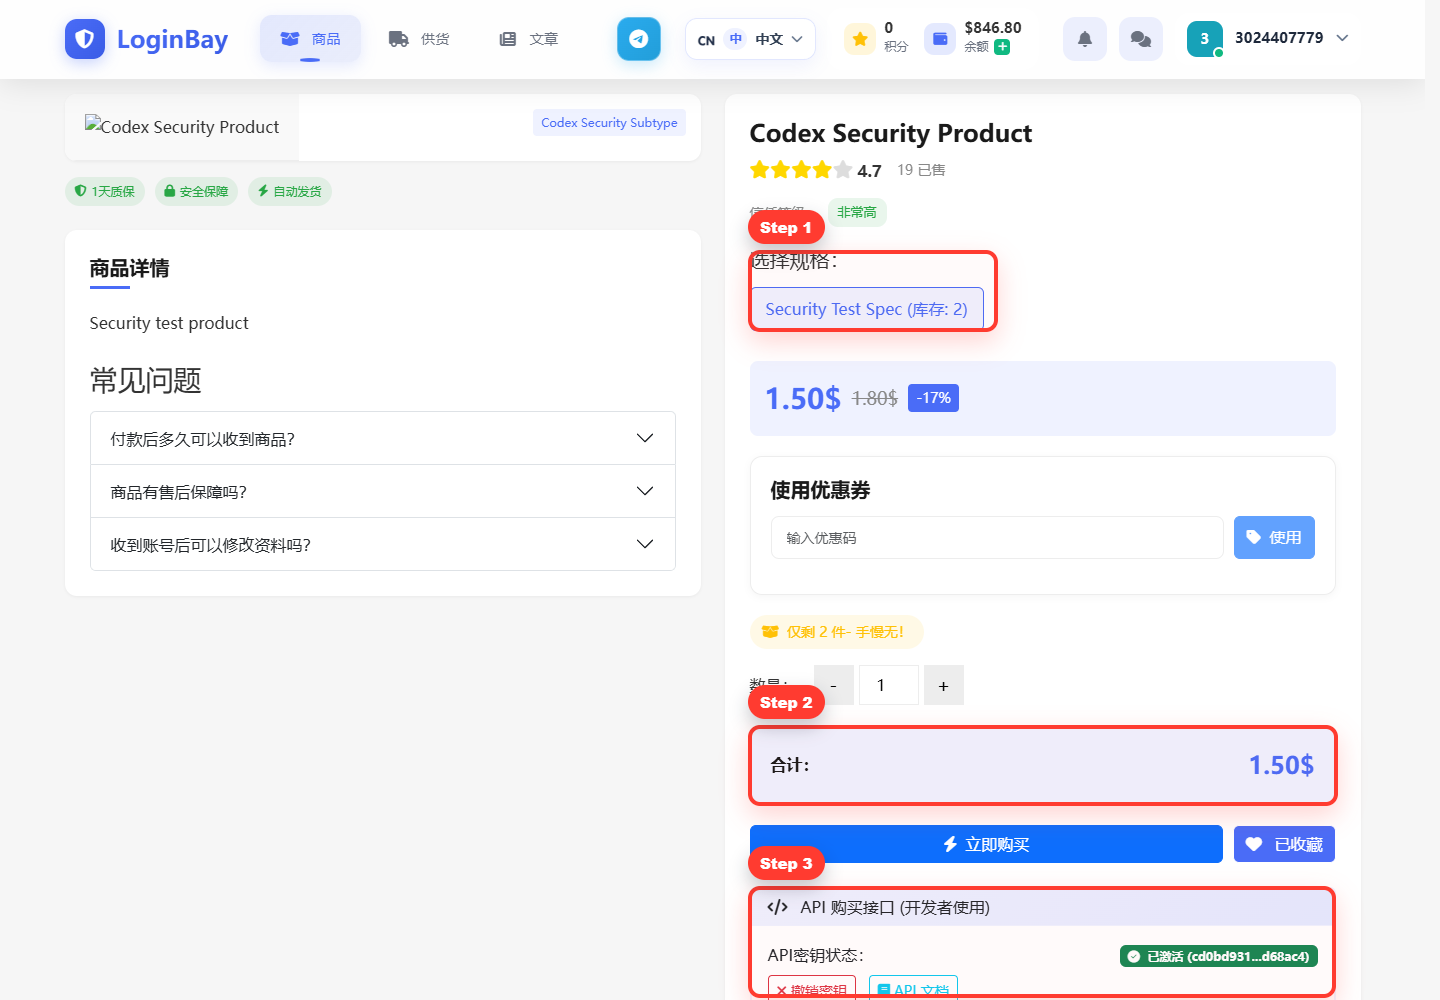Decrease quantity with minus button

click(834, 685)
